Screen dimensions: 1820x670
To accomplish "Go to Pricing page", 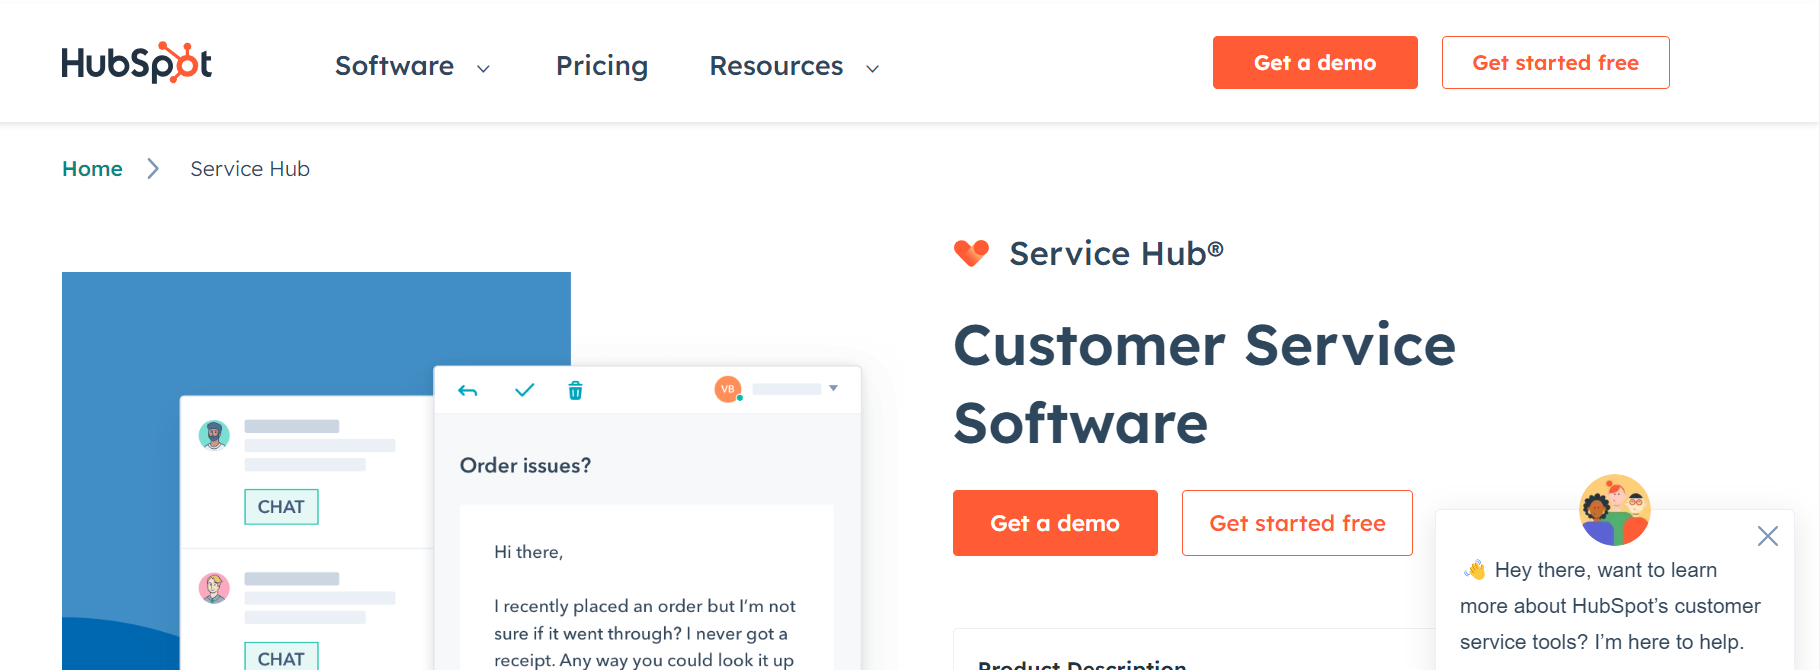I will [602, 66].
